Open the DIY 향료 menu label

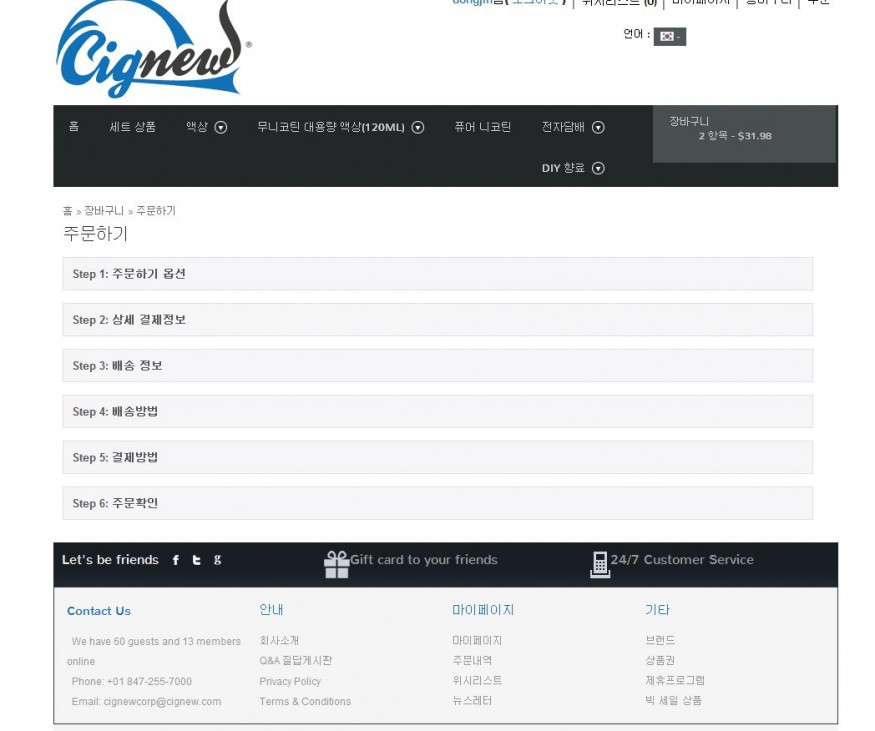coord(563,168)
